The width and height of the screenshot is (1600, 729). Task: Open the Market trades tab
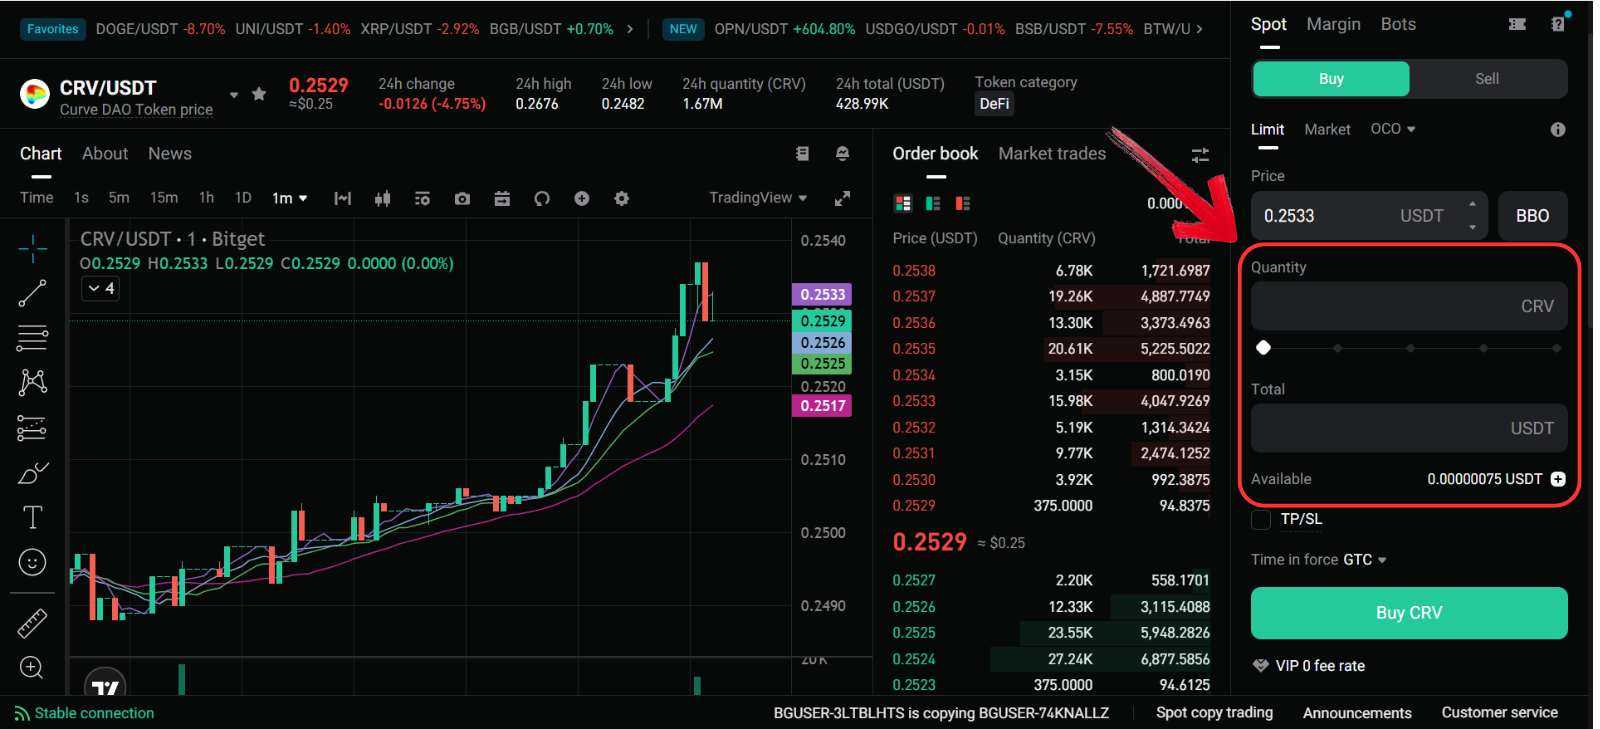click(x=1052, y=154)
